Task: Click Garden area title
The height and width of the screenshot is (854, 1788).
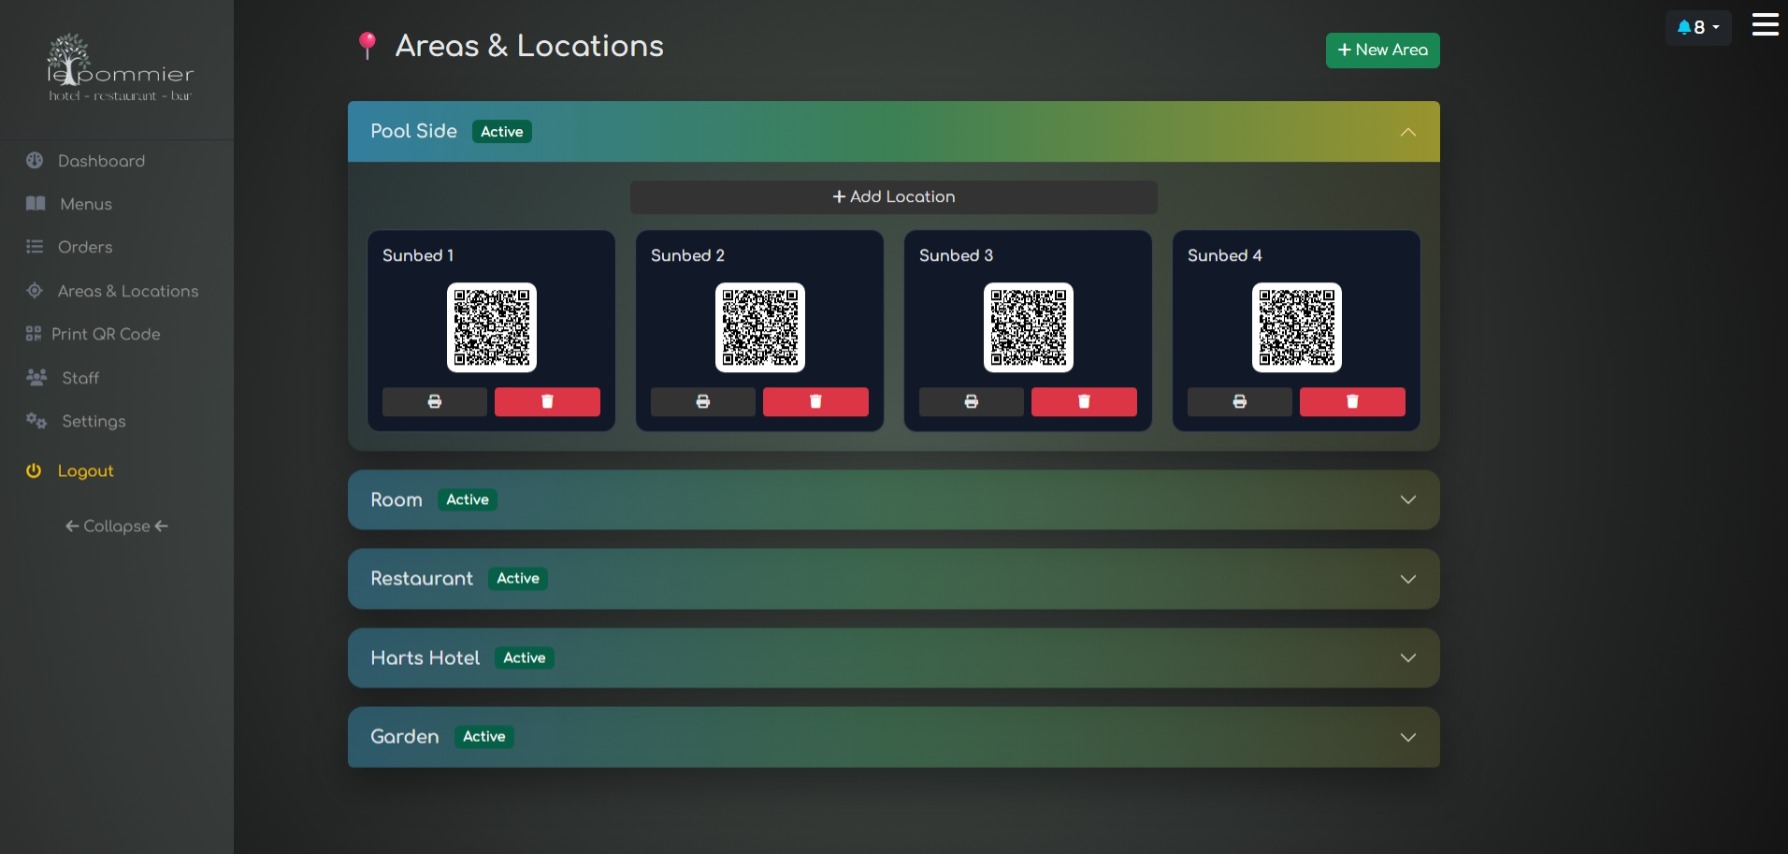Action: pos(405,737)
